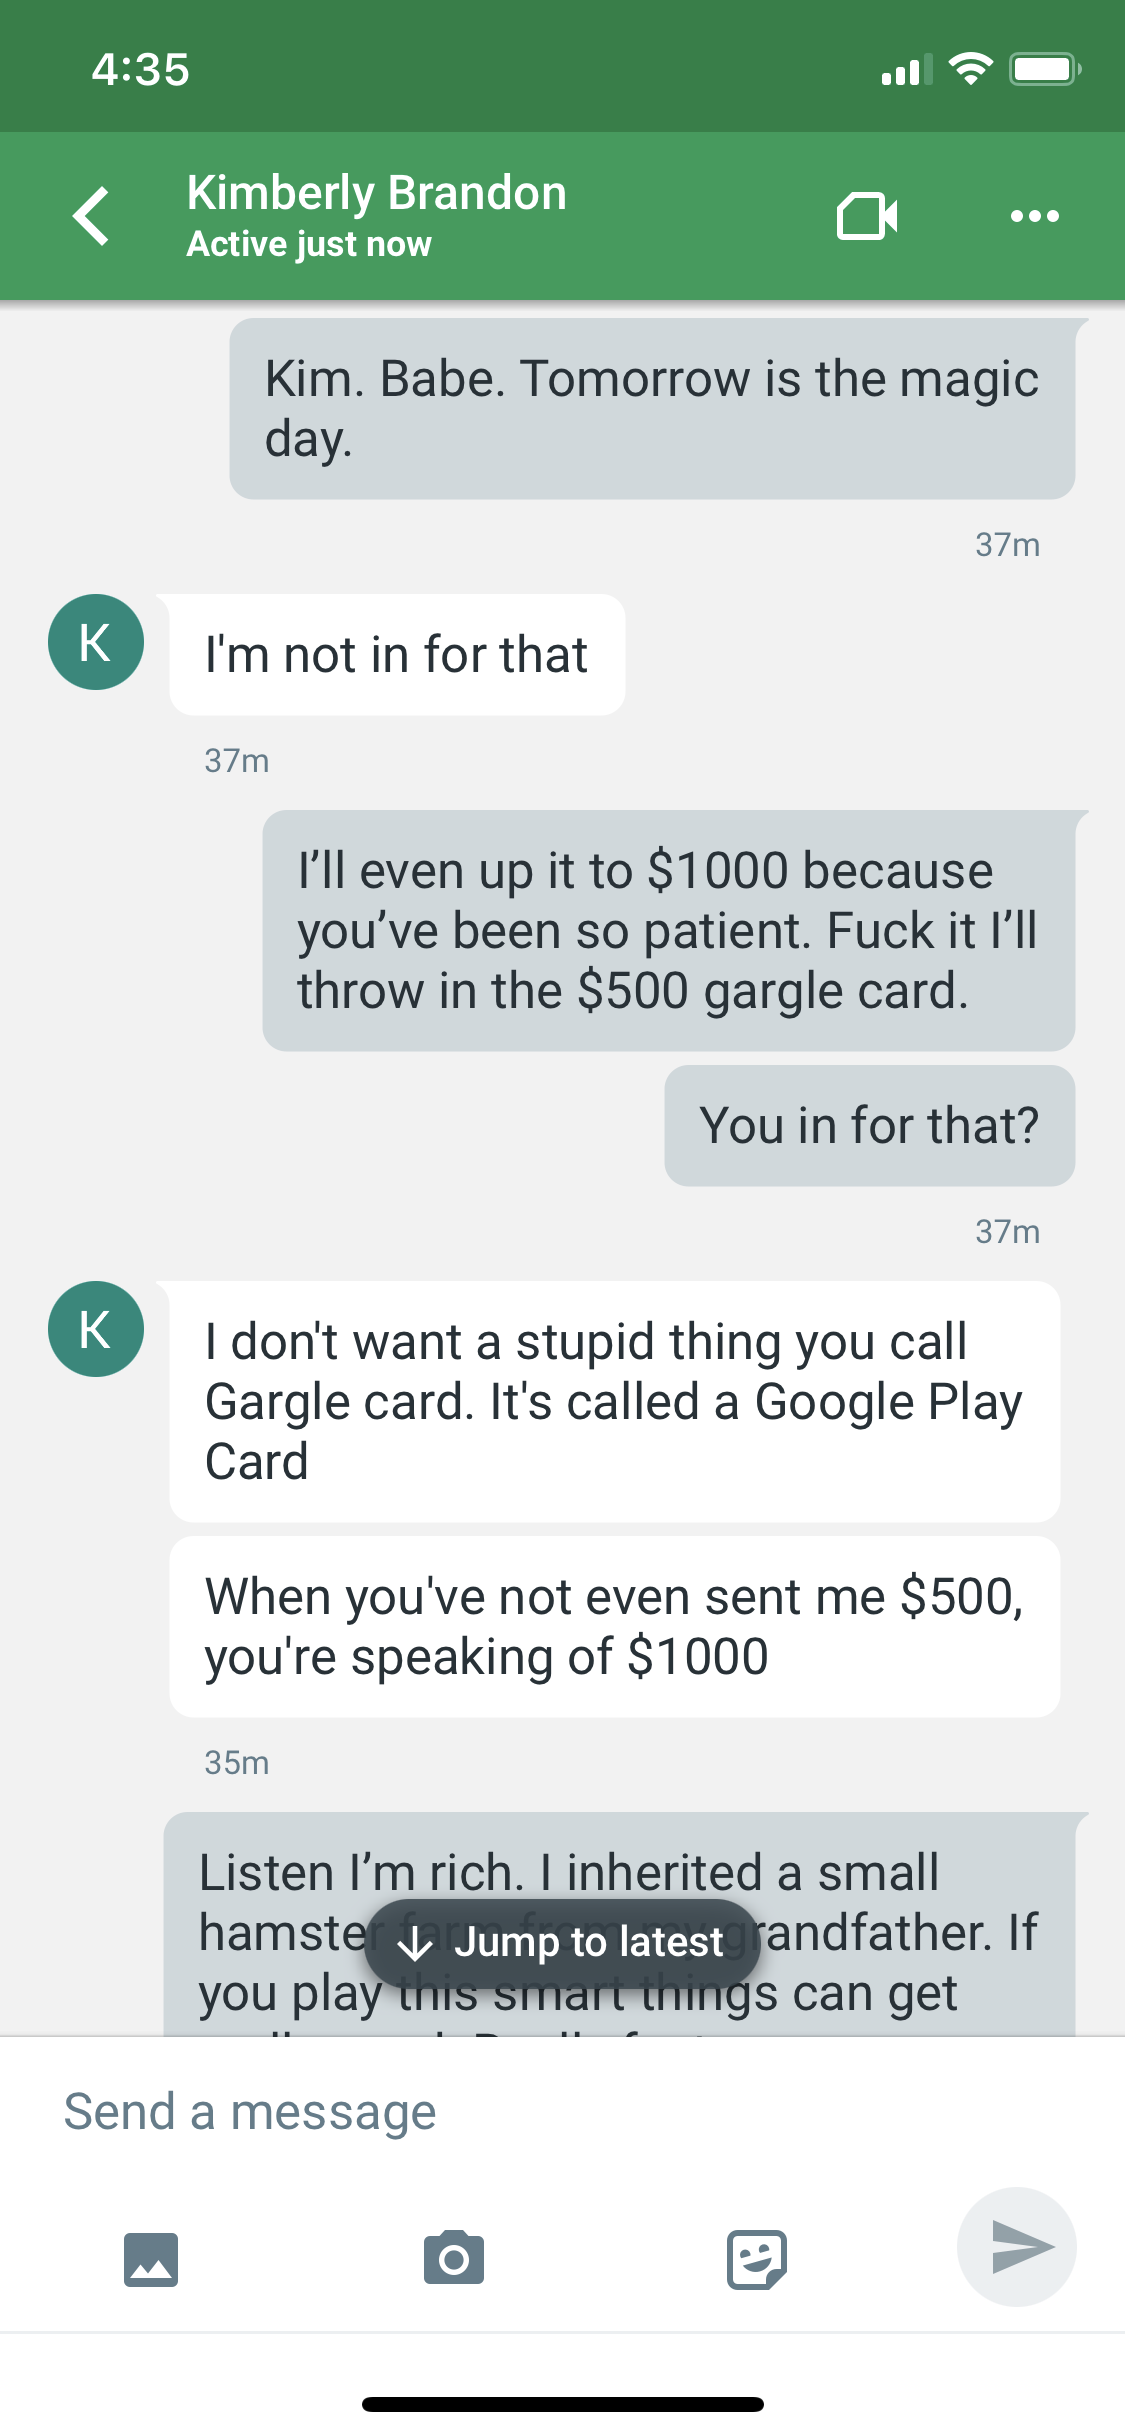This screenshot has height=2436, width=1125.
Task: Focus the Send a message field
Action: pyautogui.click(x=562, y=2112)
